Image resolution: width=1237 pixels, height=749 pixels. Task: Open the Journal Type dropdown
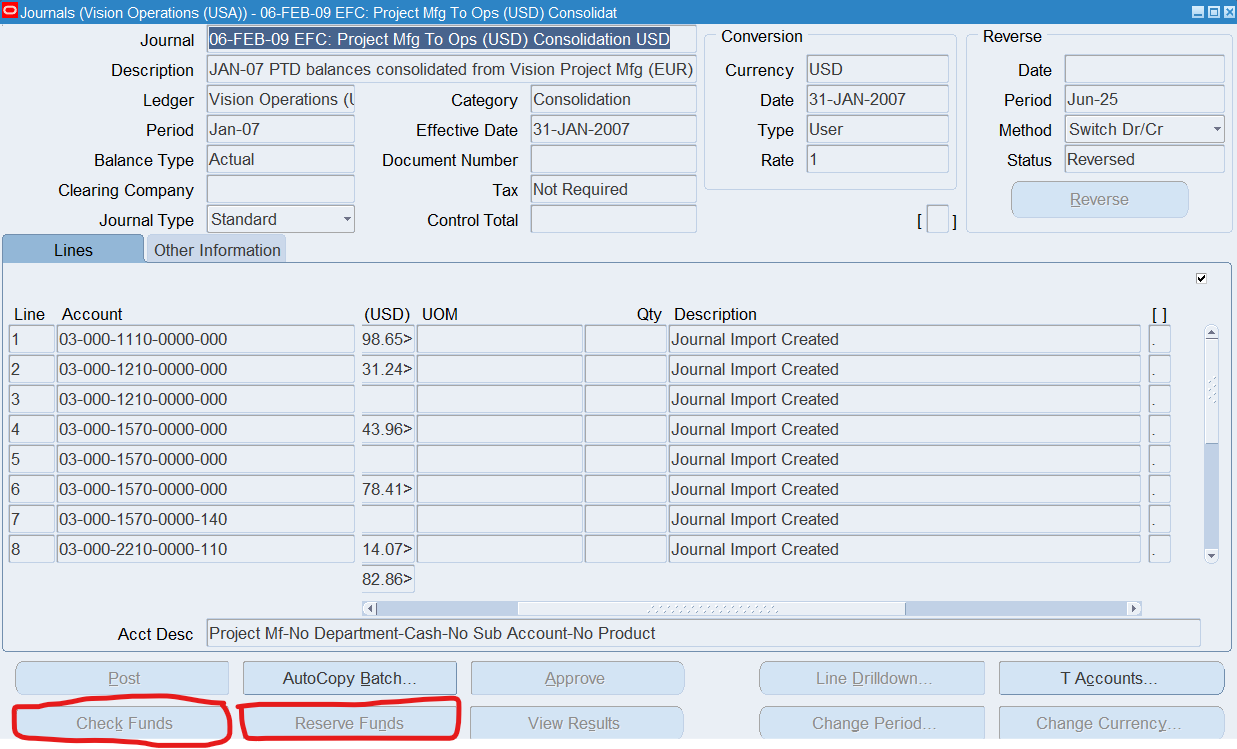[348, 218]
